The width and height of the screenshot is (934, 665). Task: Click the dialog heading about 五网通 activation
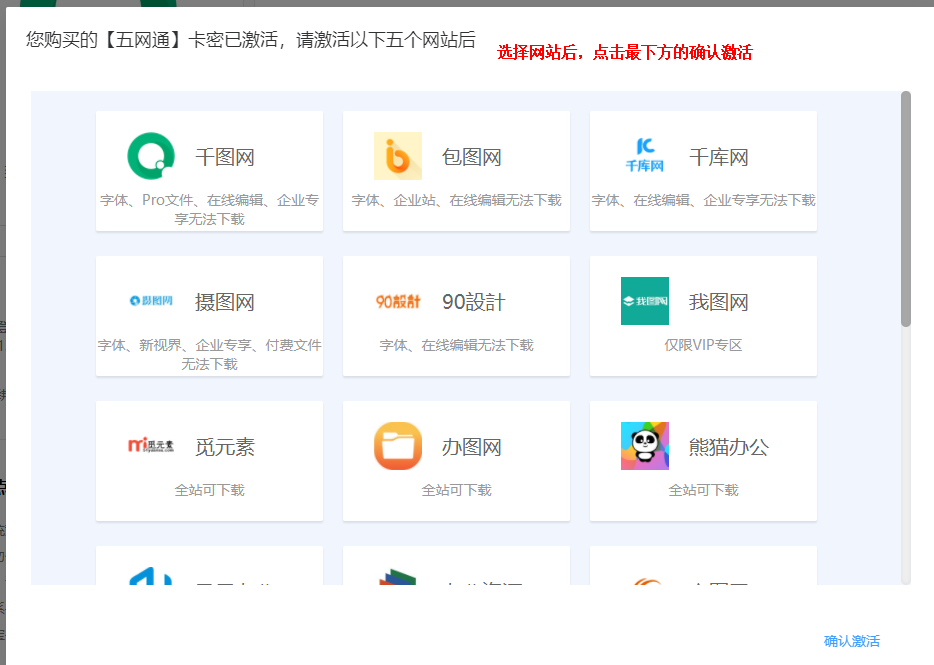(x=251, y=40)
